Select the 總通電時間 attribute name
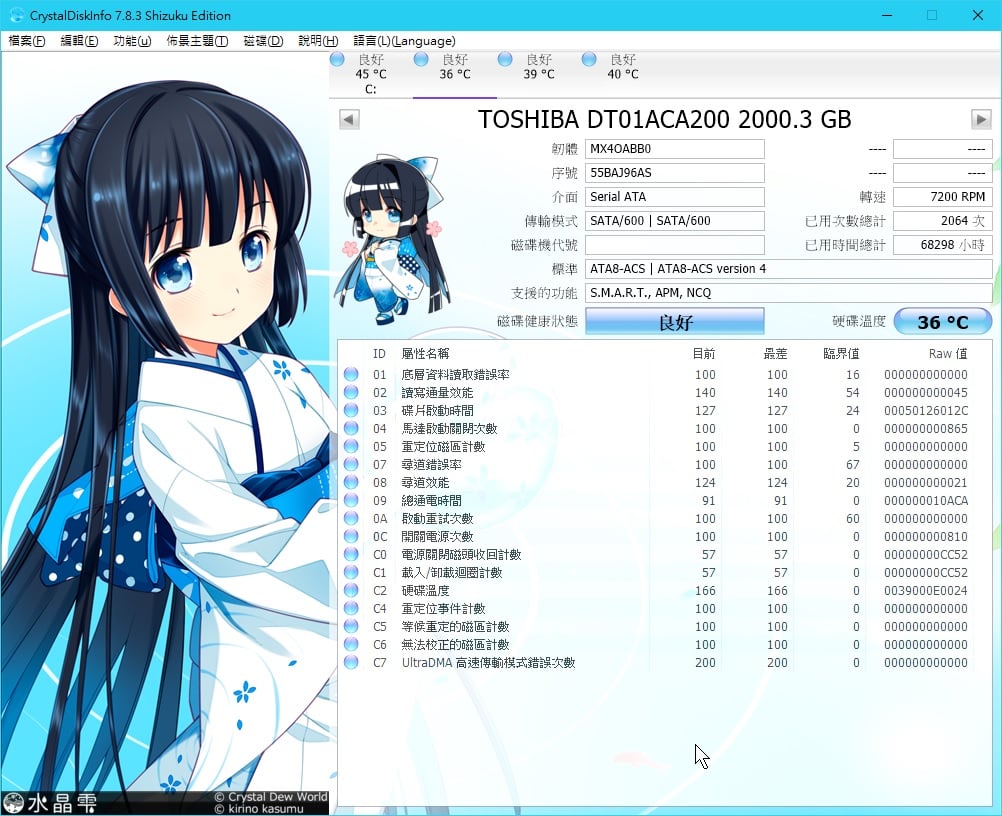Viewport: 1002px width, 816px height. click(431, 500)
